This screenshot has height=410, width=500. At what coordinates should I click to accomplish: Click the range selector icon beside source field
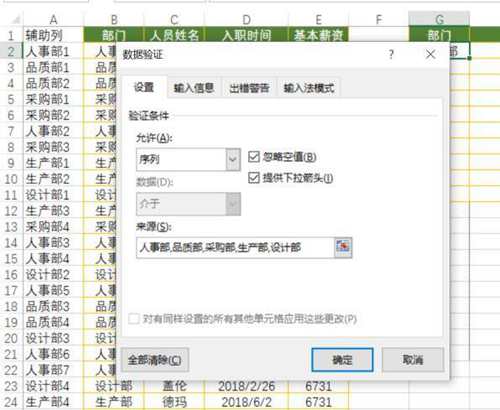point(343,247)
